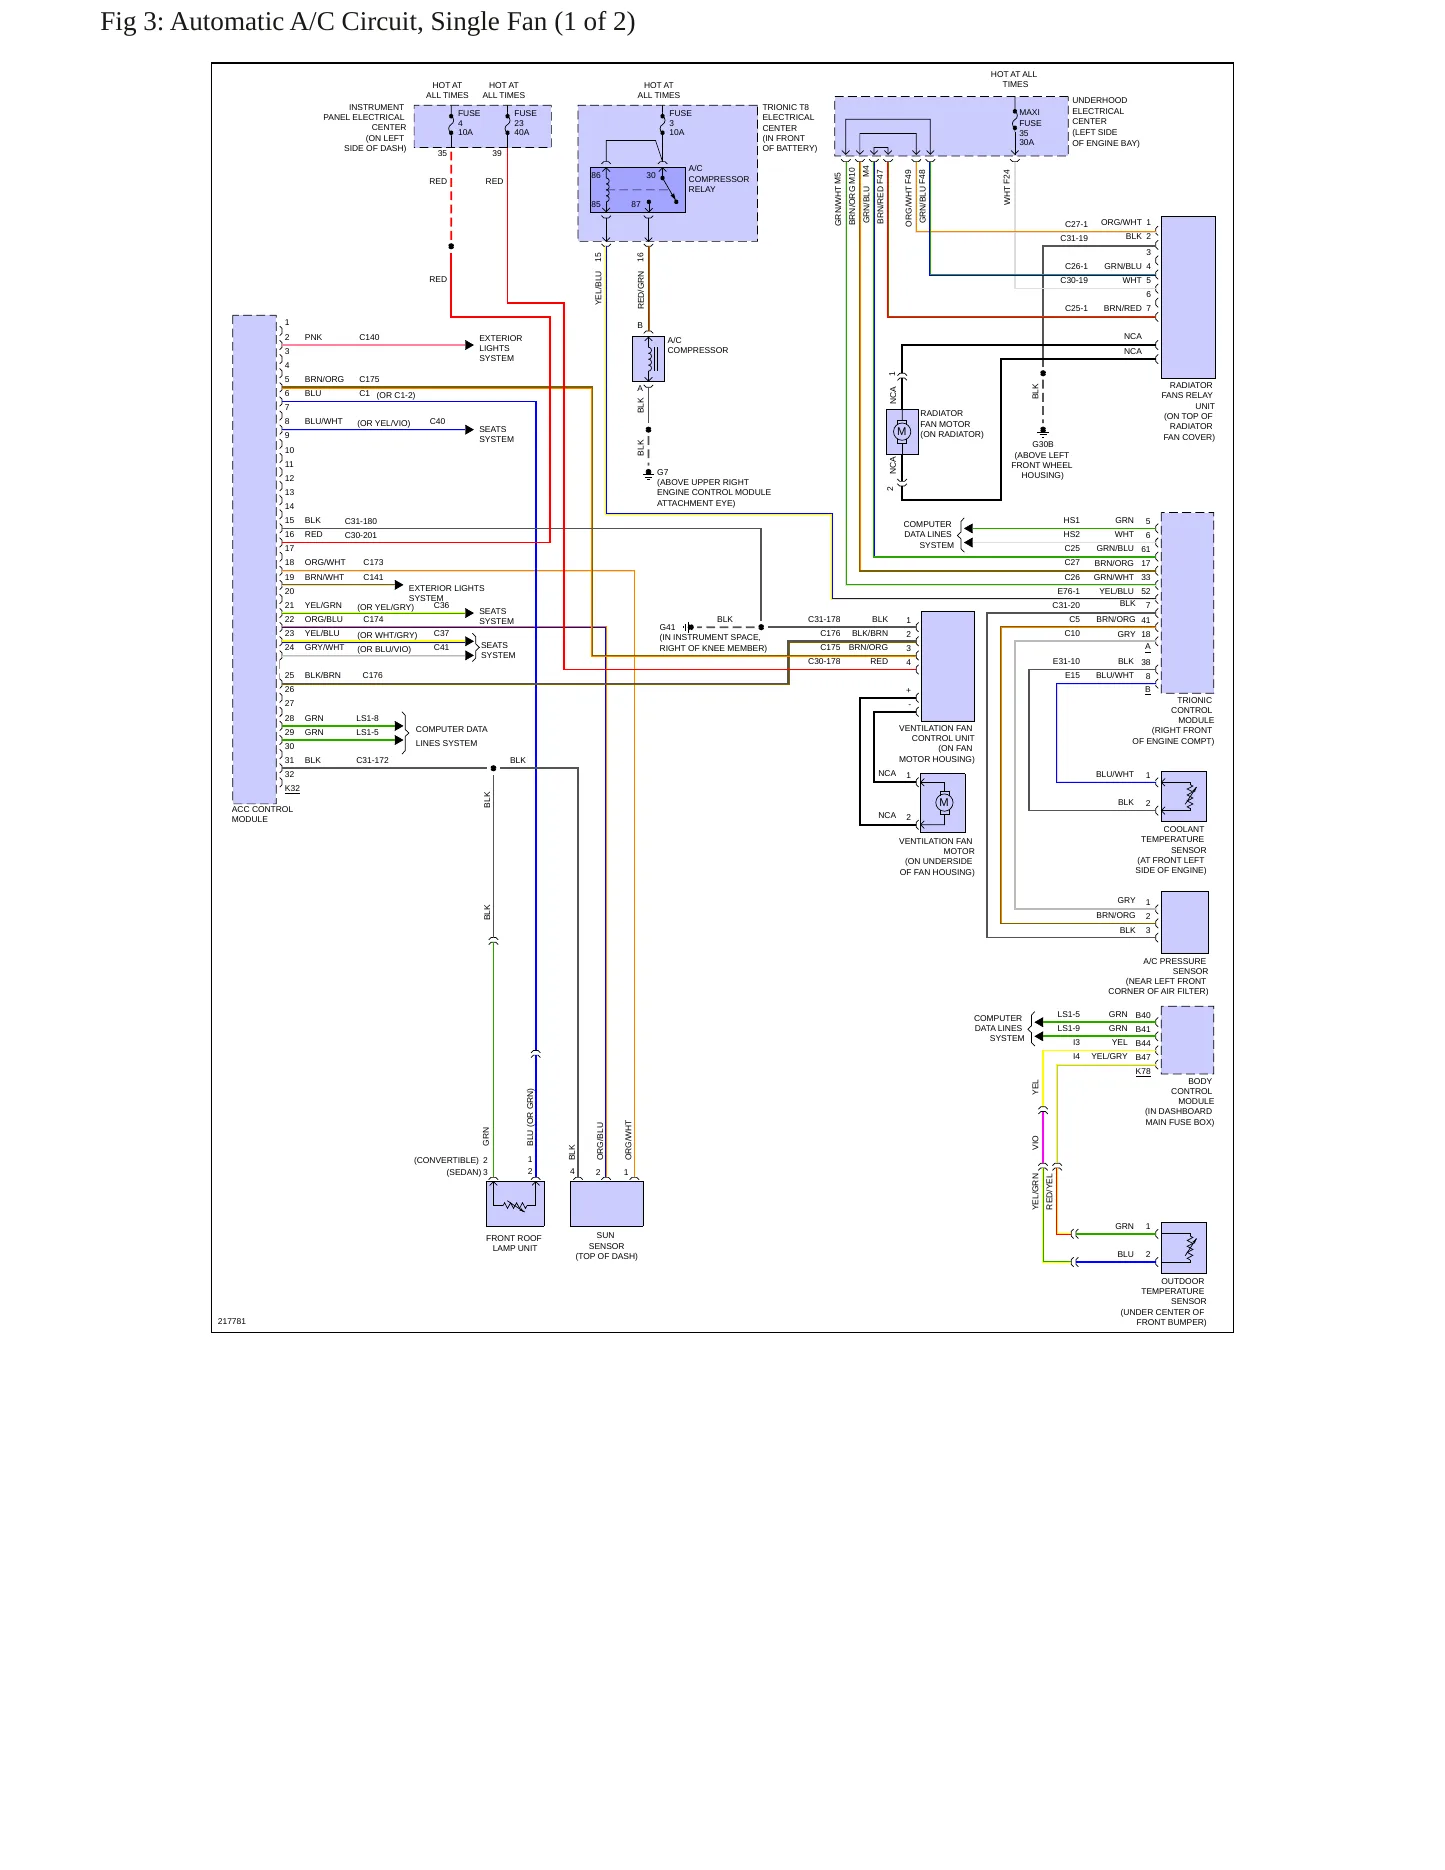Click the K32 label under the ACC module
The width and height of the screenshot is (1445, 1870).
pyautogui.click(x=292, y=788)
